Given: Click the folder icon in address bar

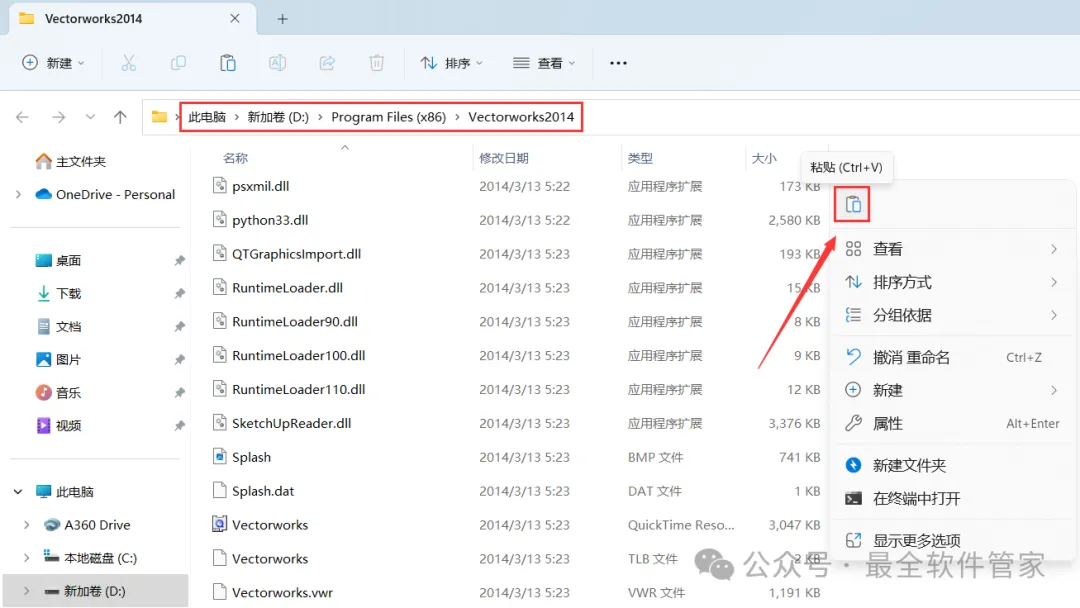Looking at the screenshot, I should pos(159,116).
